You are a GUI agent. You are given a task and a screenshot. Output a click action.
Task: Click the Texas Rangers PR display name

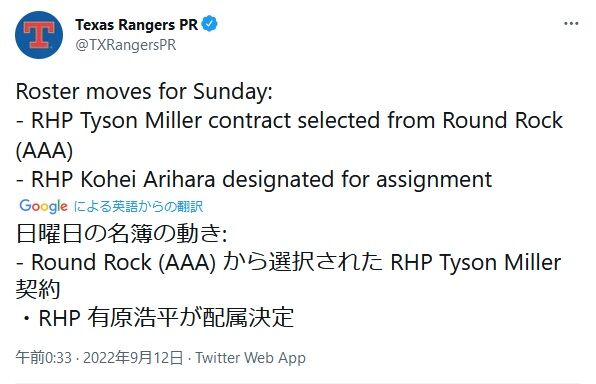136,25
